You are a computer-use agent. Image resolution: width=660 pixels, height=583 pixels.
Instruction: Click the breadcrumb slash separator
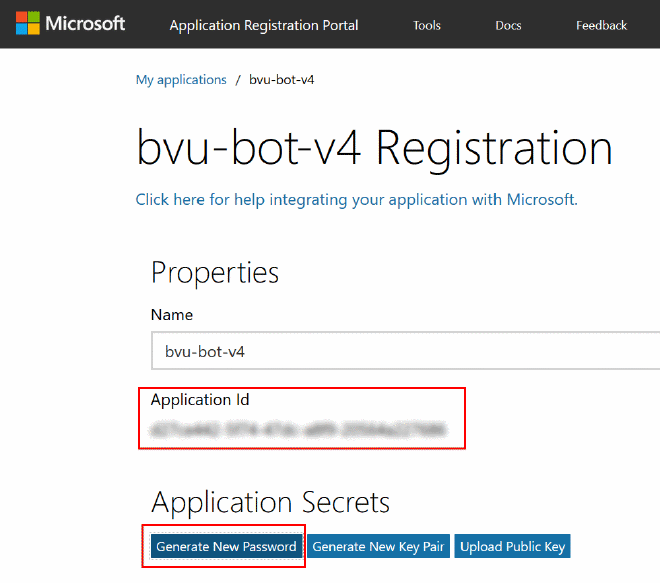click(238, 80)
